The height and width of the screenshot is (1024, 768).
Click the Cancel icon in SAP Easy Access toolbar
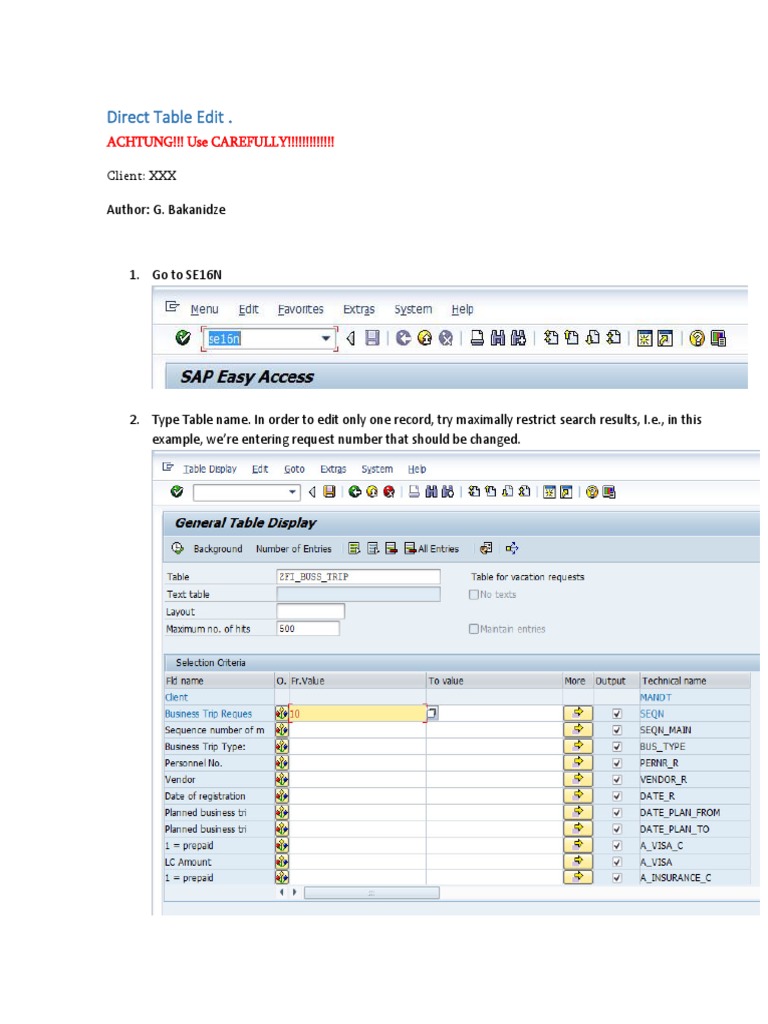[x=446, y=338]
